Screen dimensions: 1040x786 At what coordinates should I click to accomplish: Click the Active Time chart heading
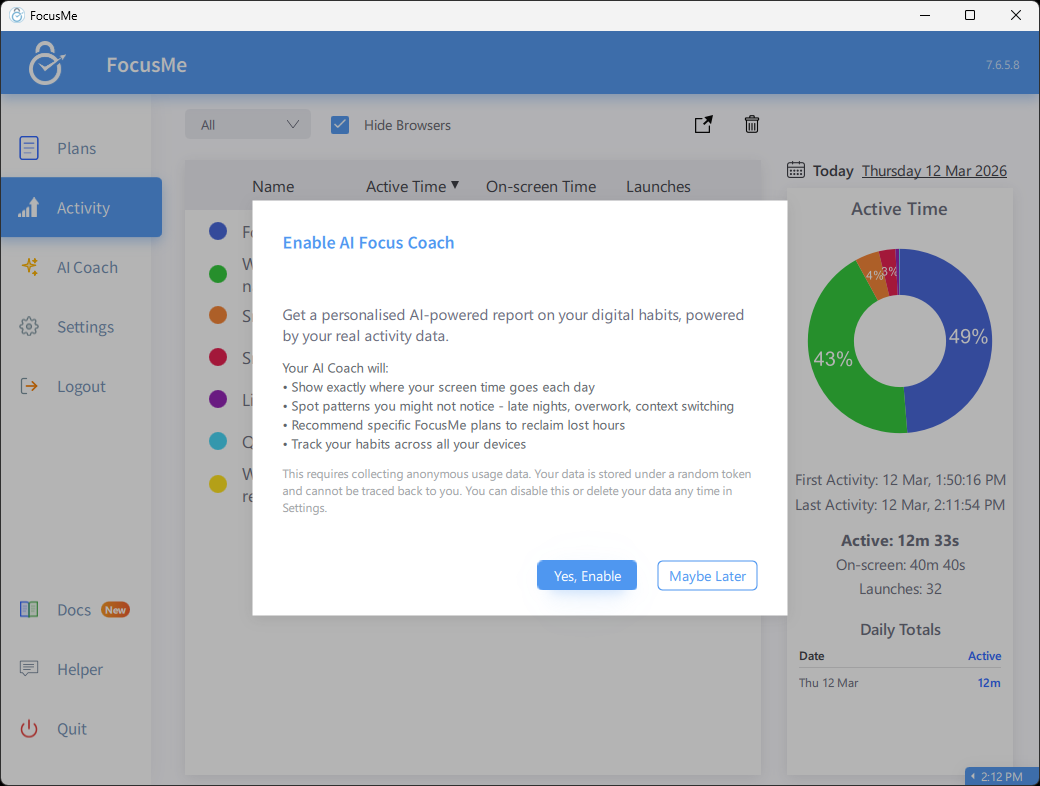tap(899, 209)
